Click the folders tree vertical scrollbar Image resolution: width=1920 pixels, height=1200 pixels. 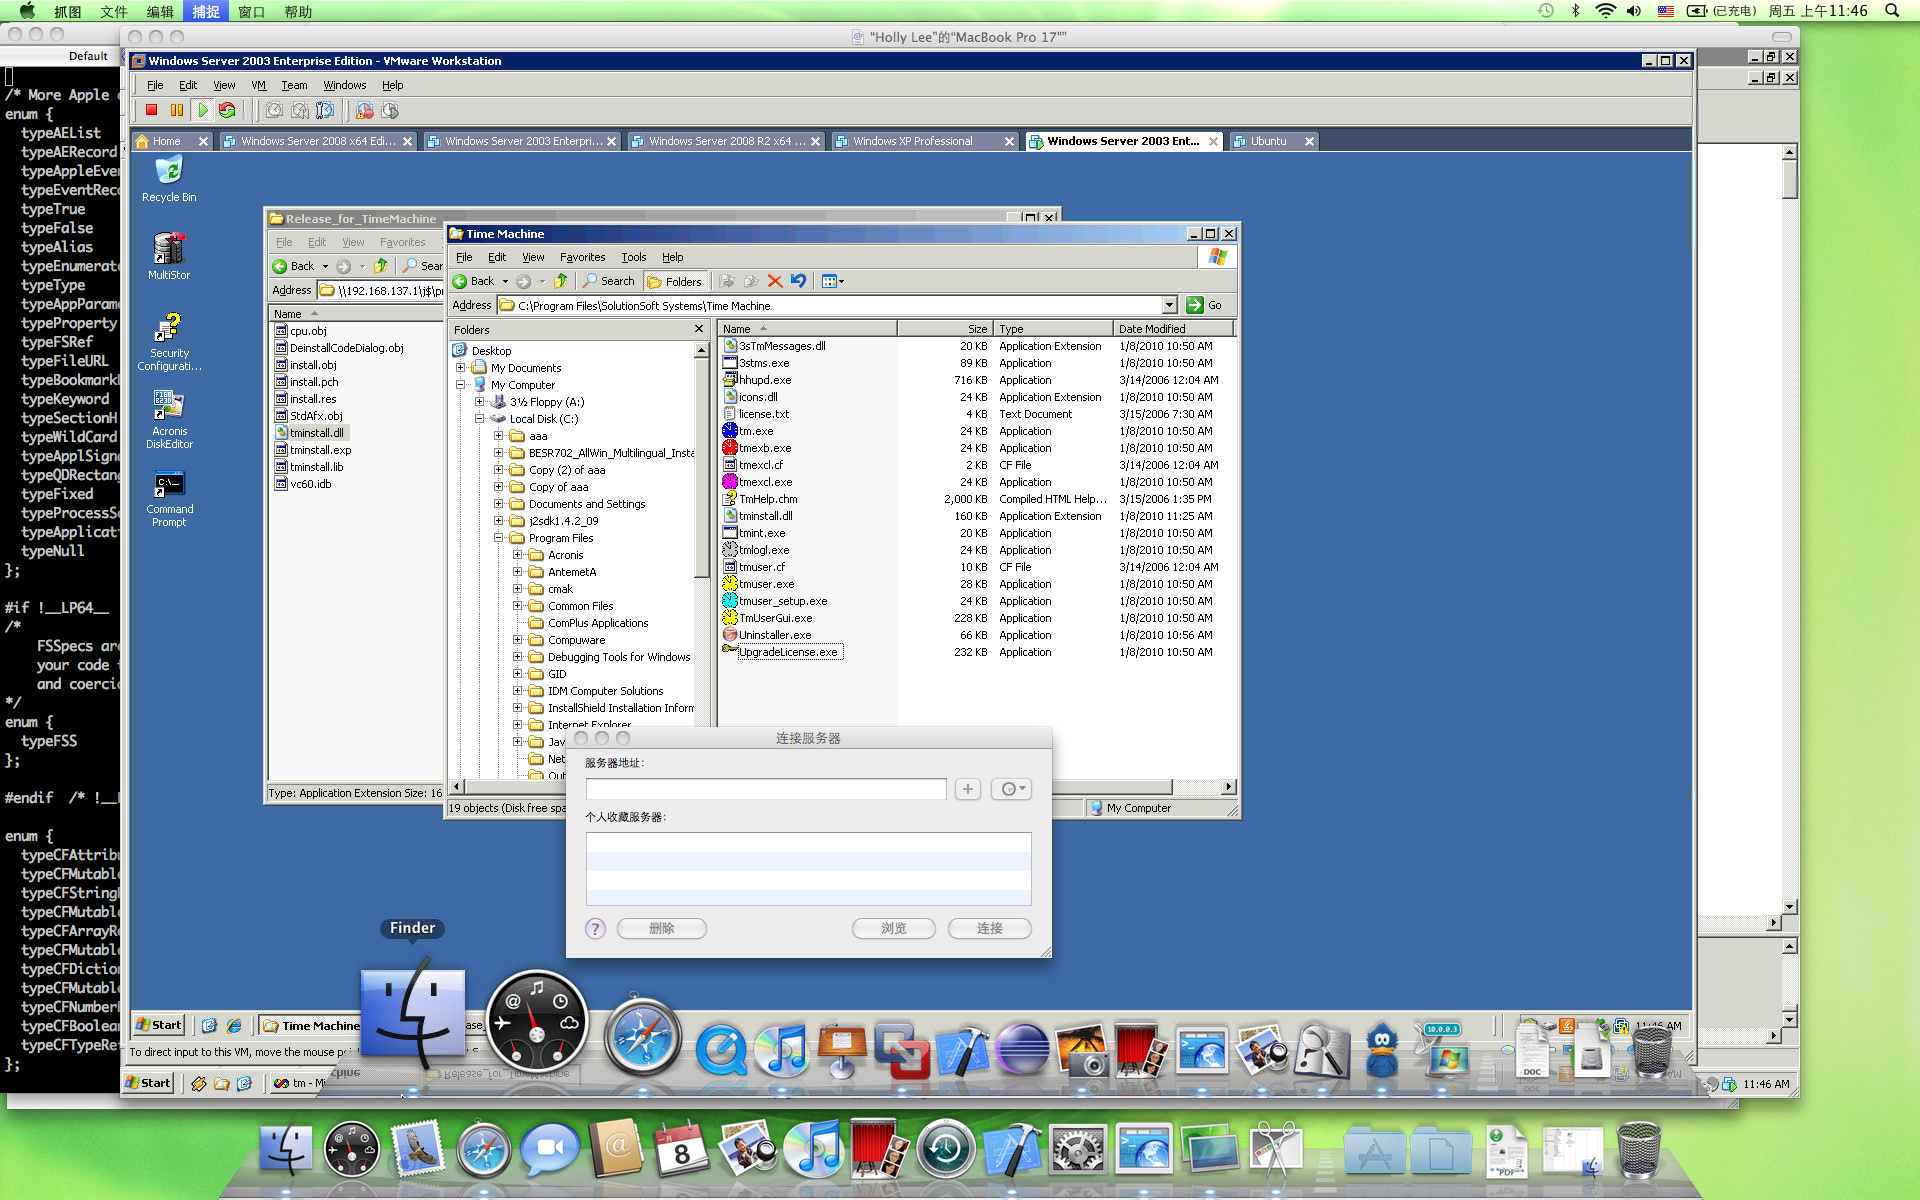click(x=702, y=468)
